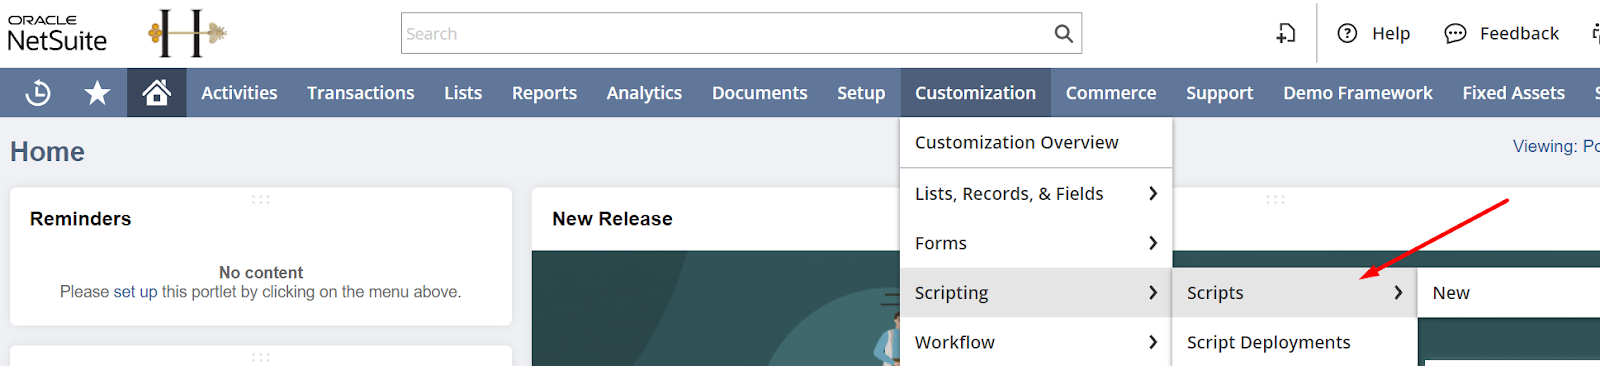Open the Reports menu
Viewport: 1600px width, 366px height.
coord(544,93)
